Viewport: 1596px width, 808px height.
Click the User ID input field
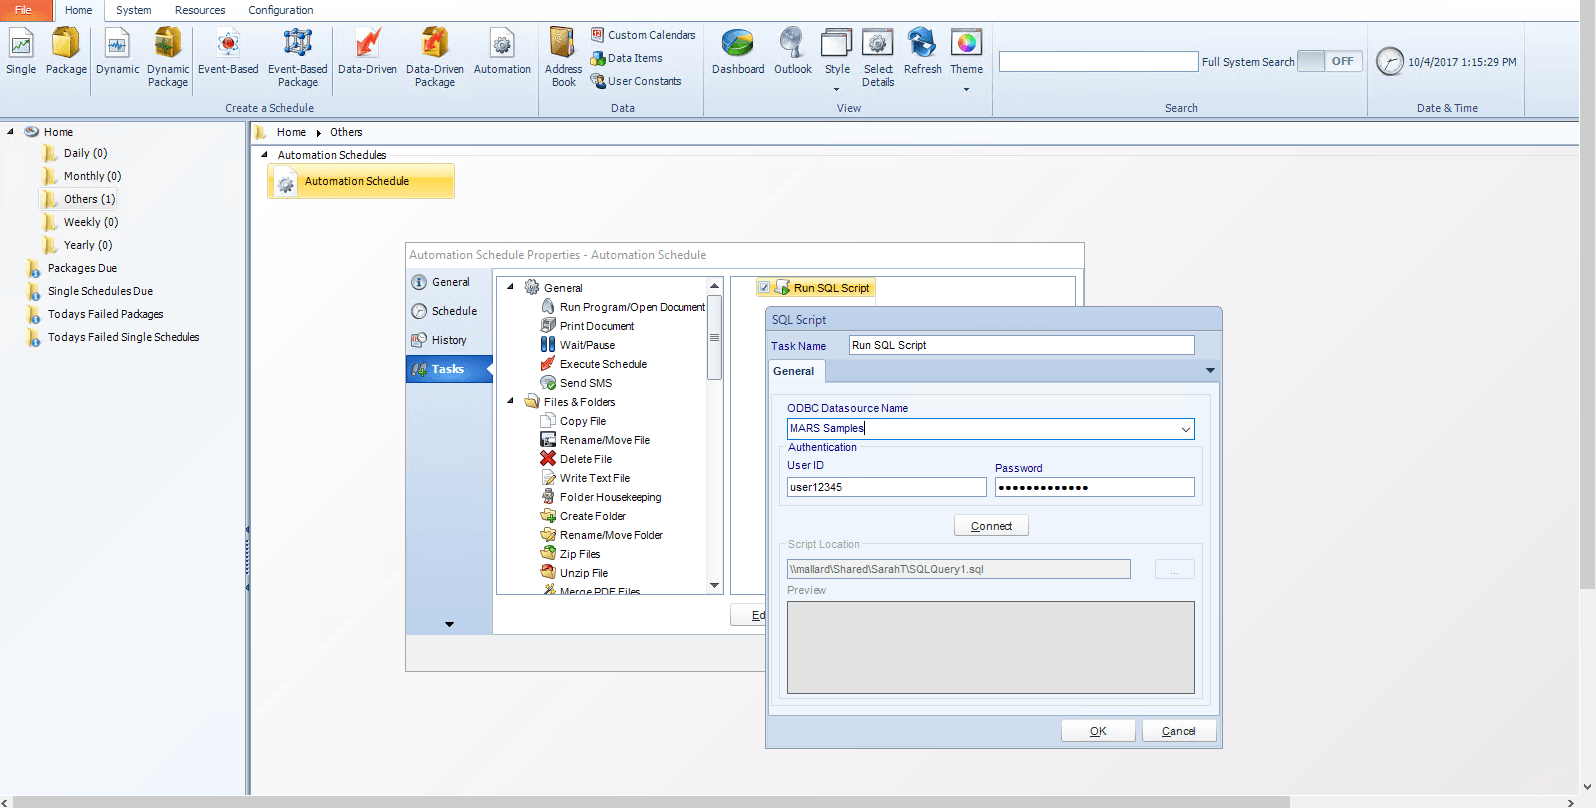pyautogui.click(x=886, y=487)
